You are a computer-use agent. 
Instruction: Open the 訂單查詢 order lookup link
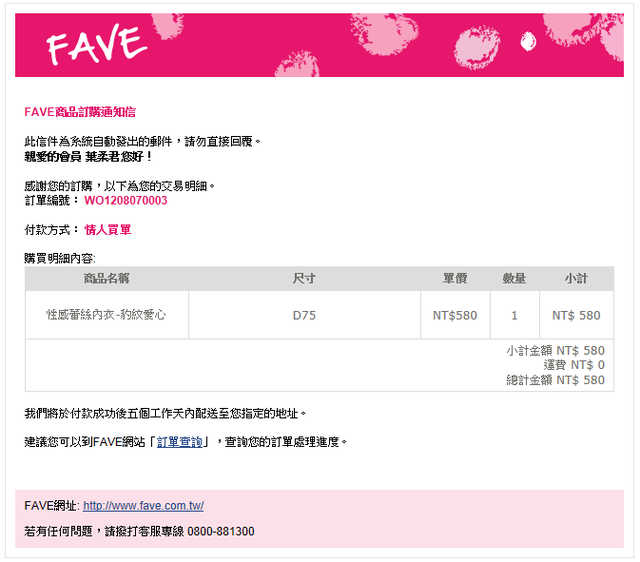pos(180,442)
